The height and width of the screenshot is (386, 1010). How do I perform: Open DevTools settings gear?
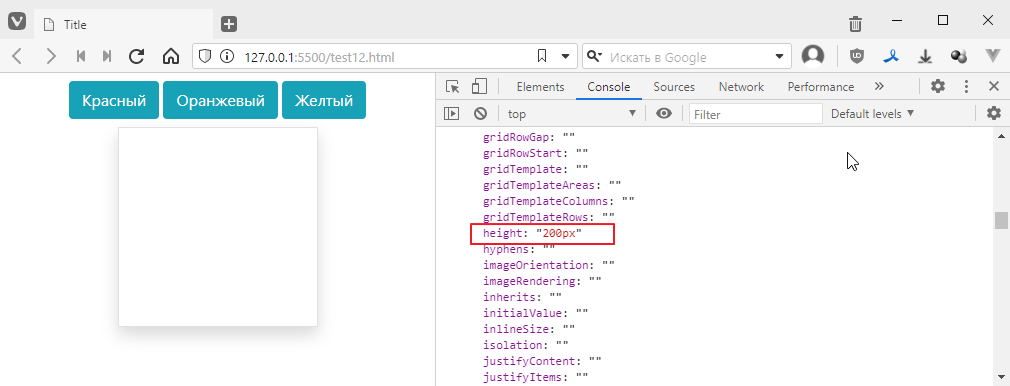[938, 86]
